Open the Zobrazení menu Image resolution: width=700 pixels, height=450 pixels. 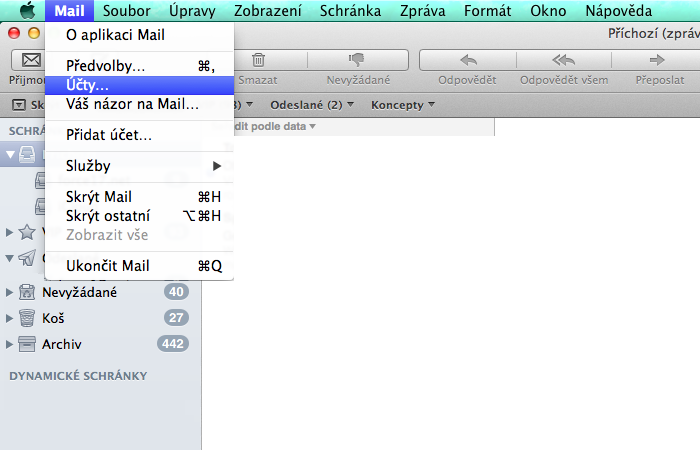tap(268, 11)
